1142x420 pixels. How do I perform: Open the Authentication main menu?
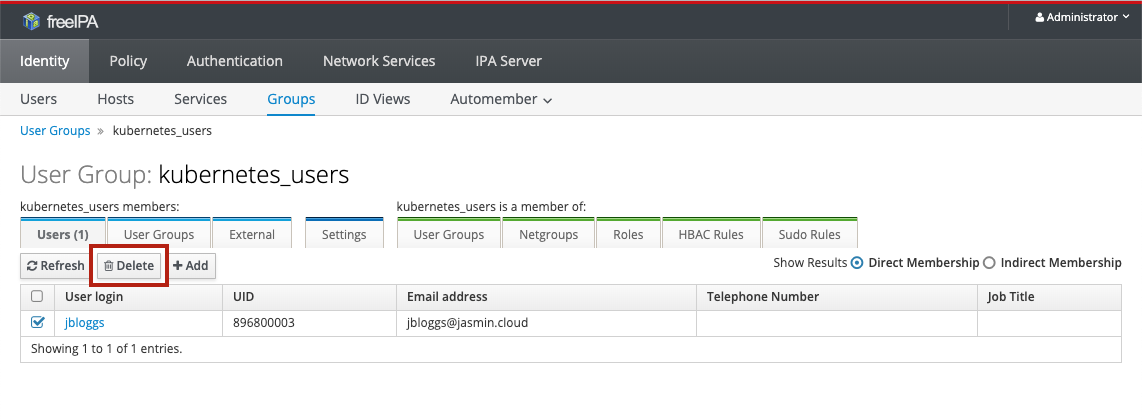pyautogui.click(x=235, y=61)
